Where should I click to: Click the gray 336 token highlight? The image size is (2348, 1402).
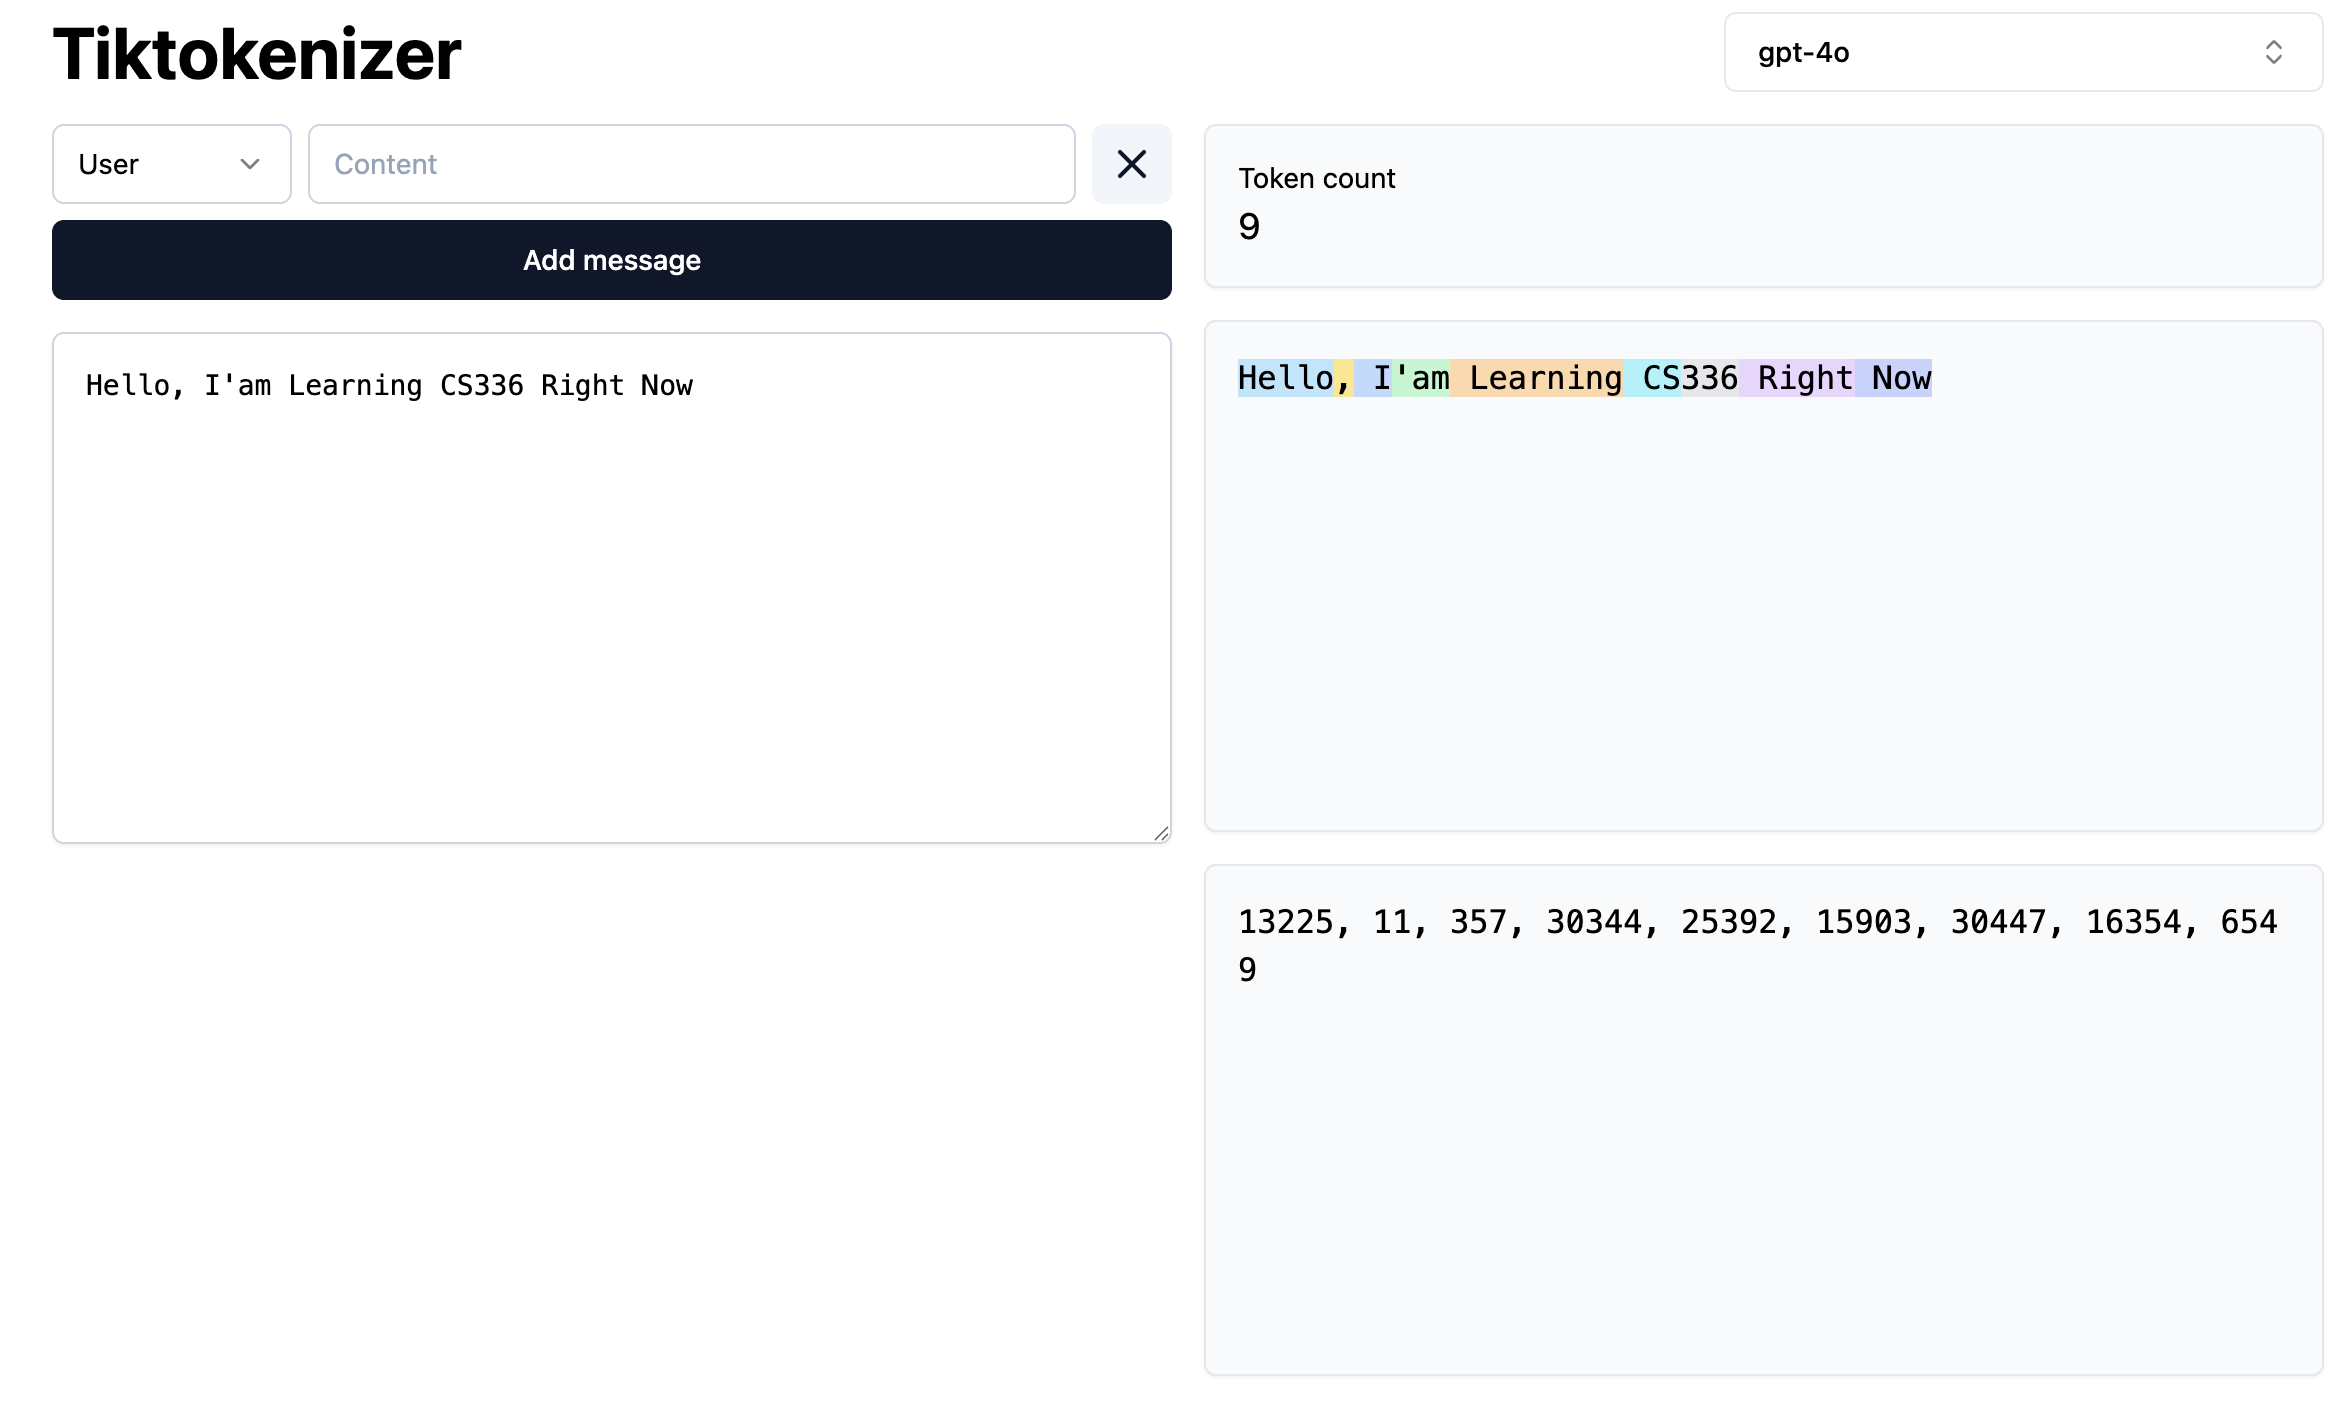(1710, 378)
